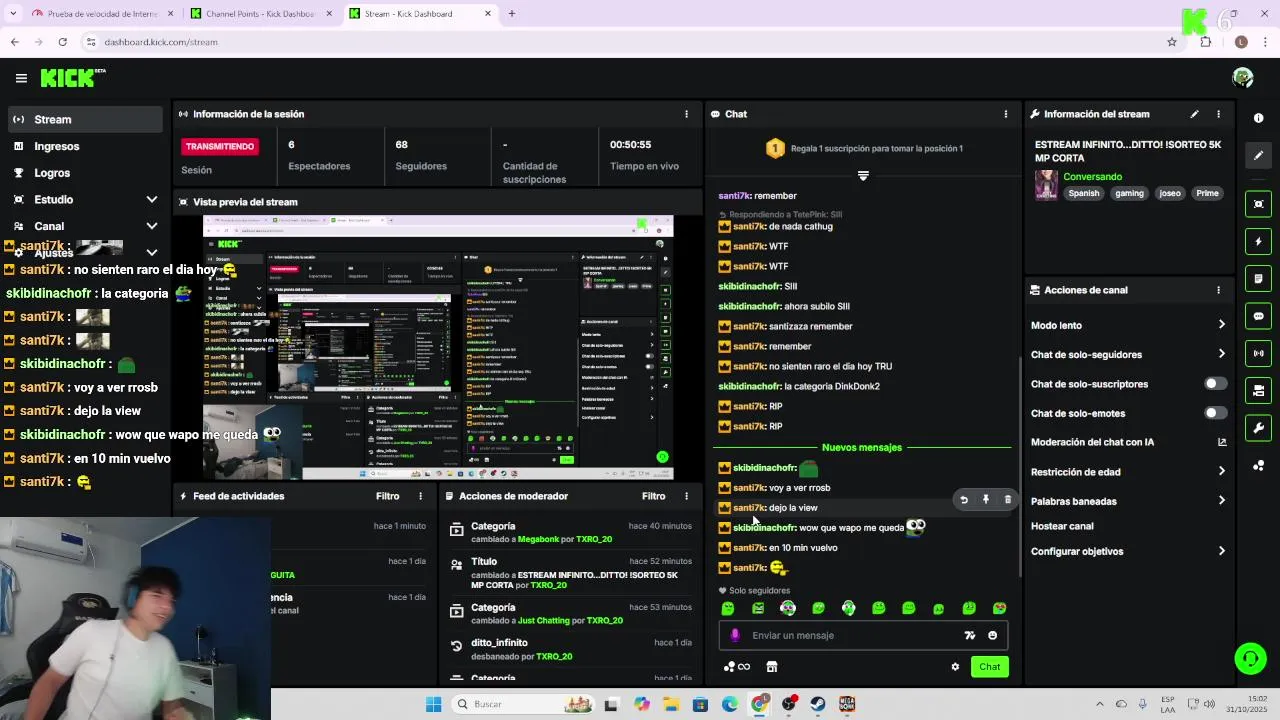Open AI chat moderation external link icon

(x=1221, y=442)
